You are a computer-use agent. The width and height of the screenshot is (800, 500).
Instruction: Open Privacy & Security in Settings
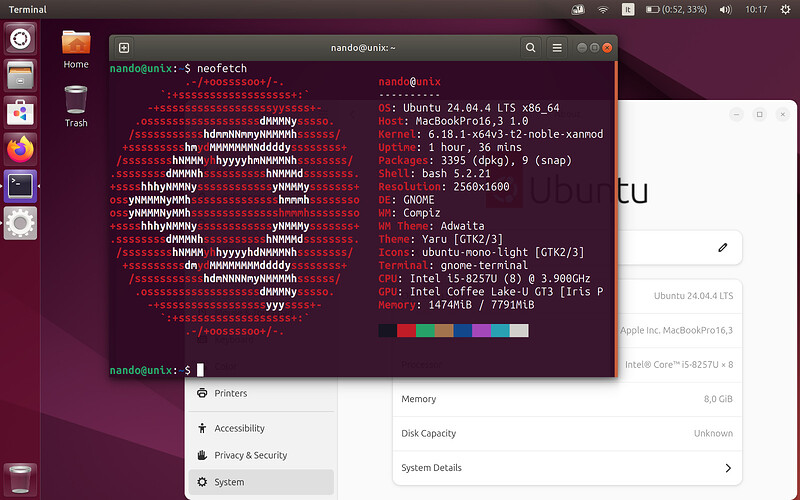coord(261,455)
